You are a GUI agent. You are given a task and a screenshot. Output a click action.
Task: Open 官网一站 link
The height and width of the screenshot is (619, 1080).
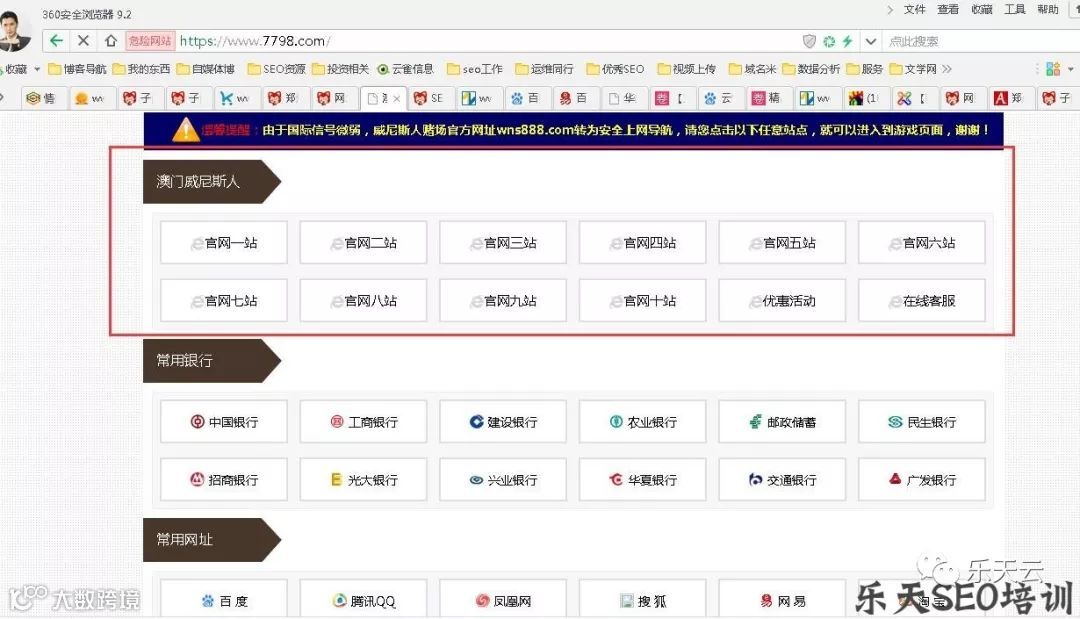tap(224, 242)
